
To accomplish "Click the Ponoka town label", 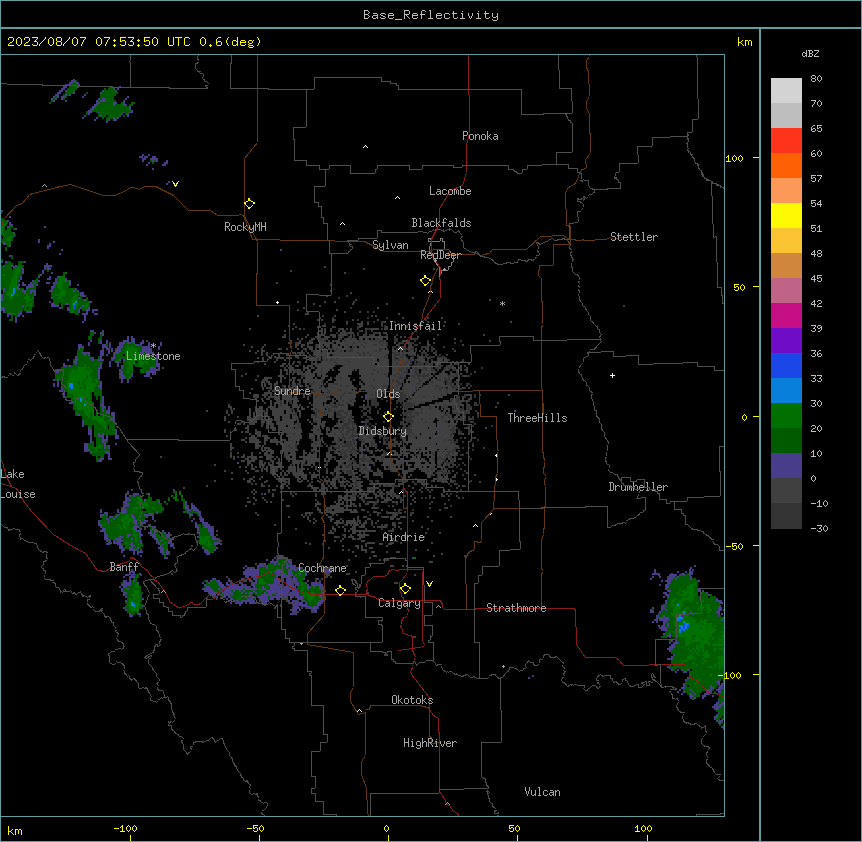I will pos(480,136).
